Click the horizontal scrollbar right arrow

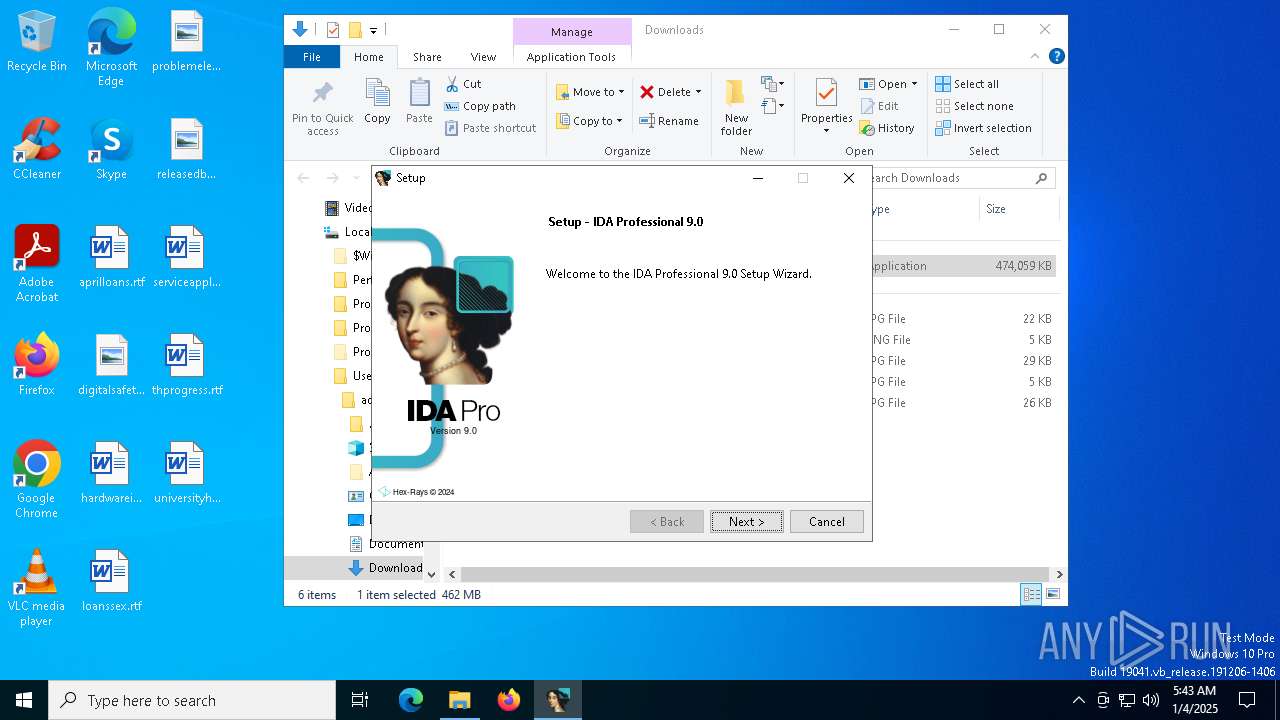pos(1059,574)
